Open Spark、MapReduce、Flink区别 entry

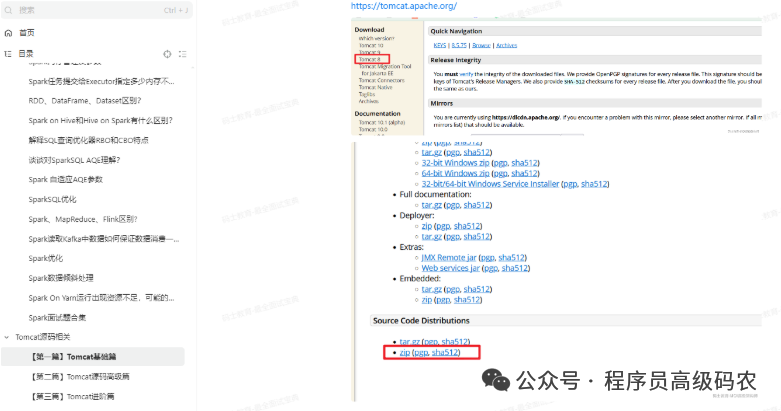coord(83,219)
